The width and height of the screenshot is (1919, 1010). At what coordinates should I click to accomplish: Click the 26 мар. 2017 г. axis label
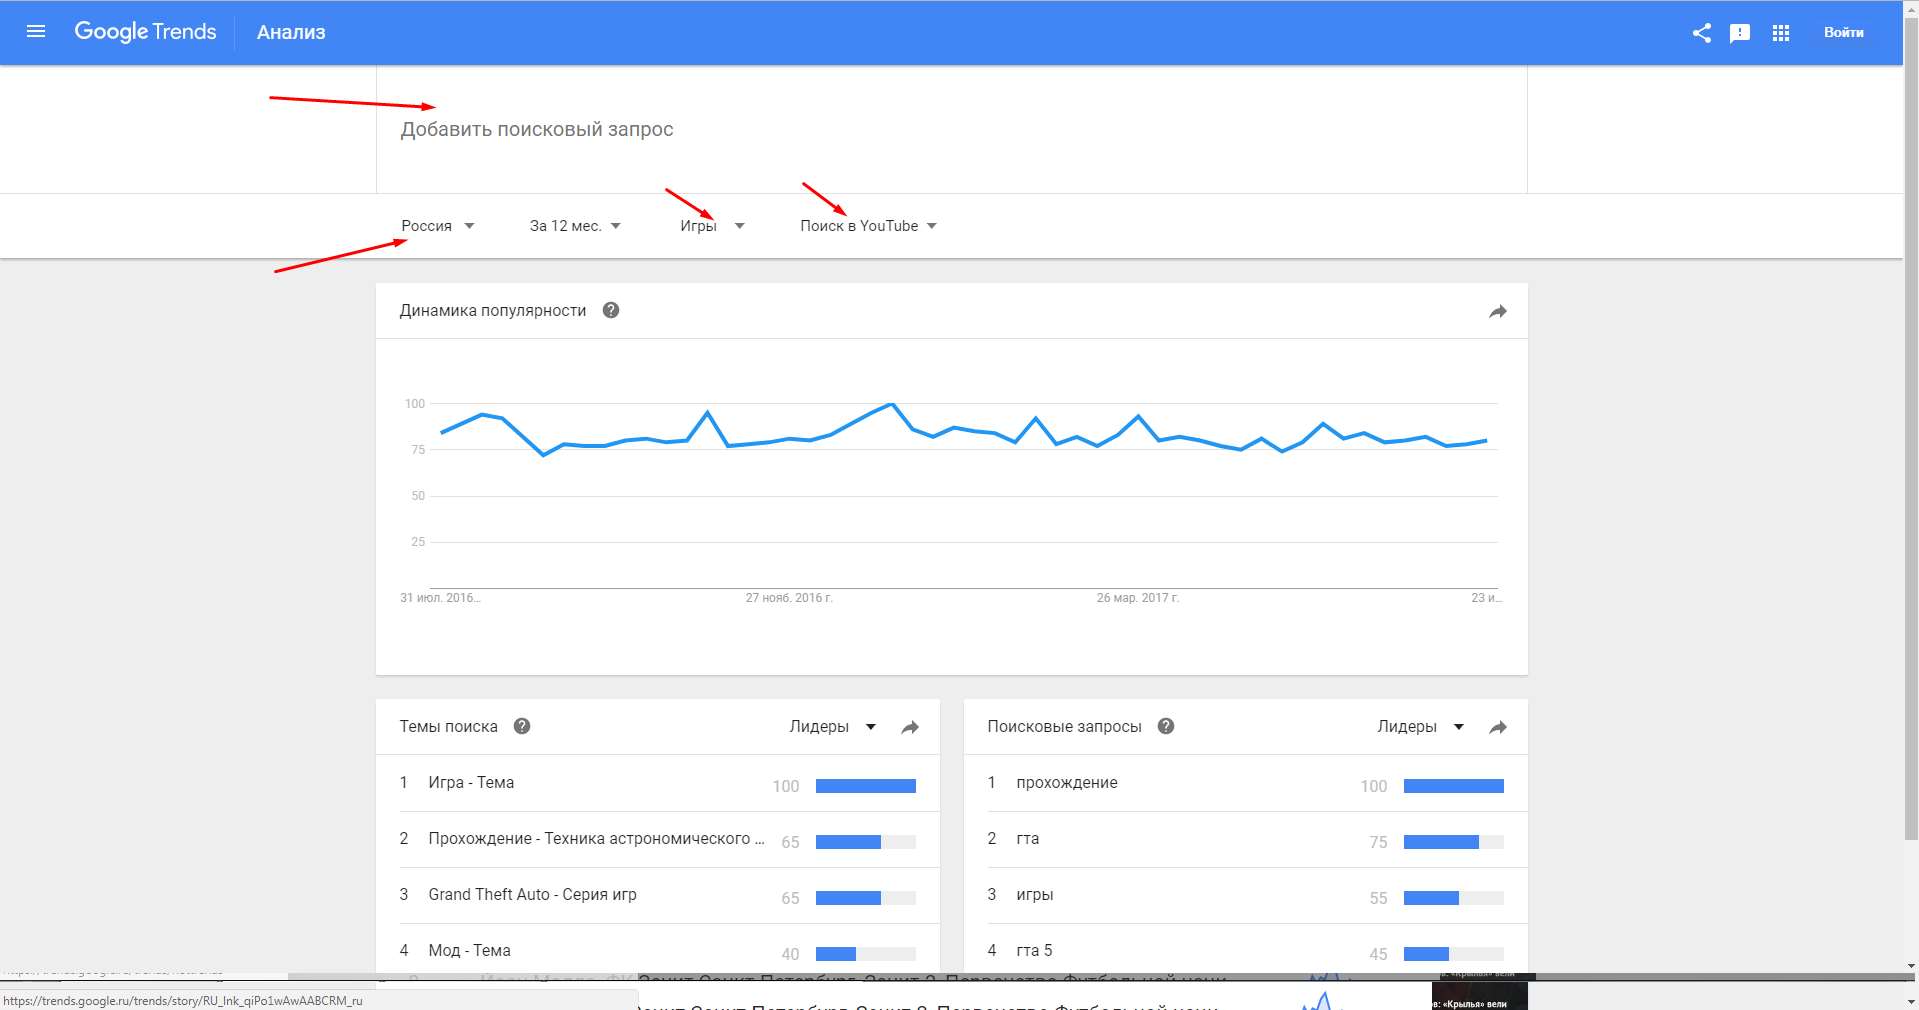(x=1137, y=598)
